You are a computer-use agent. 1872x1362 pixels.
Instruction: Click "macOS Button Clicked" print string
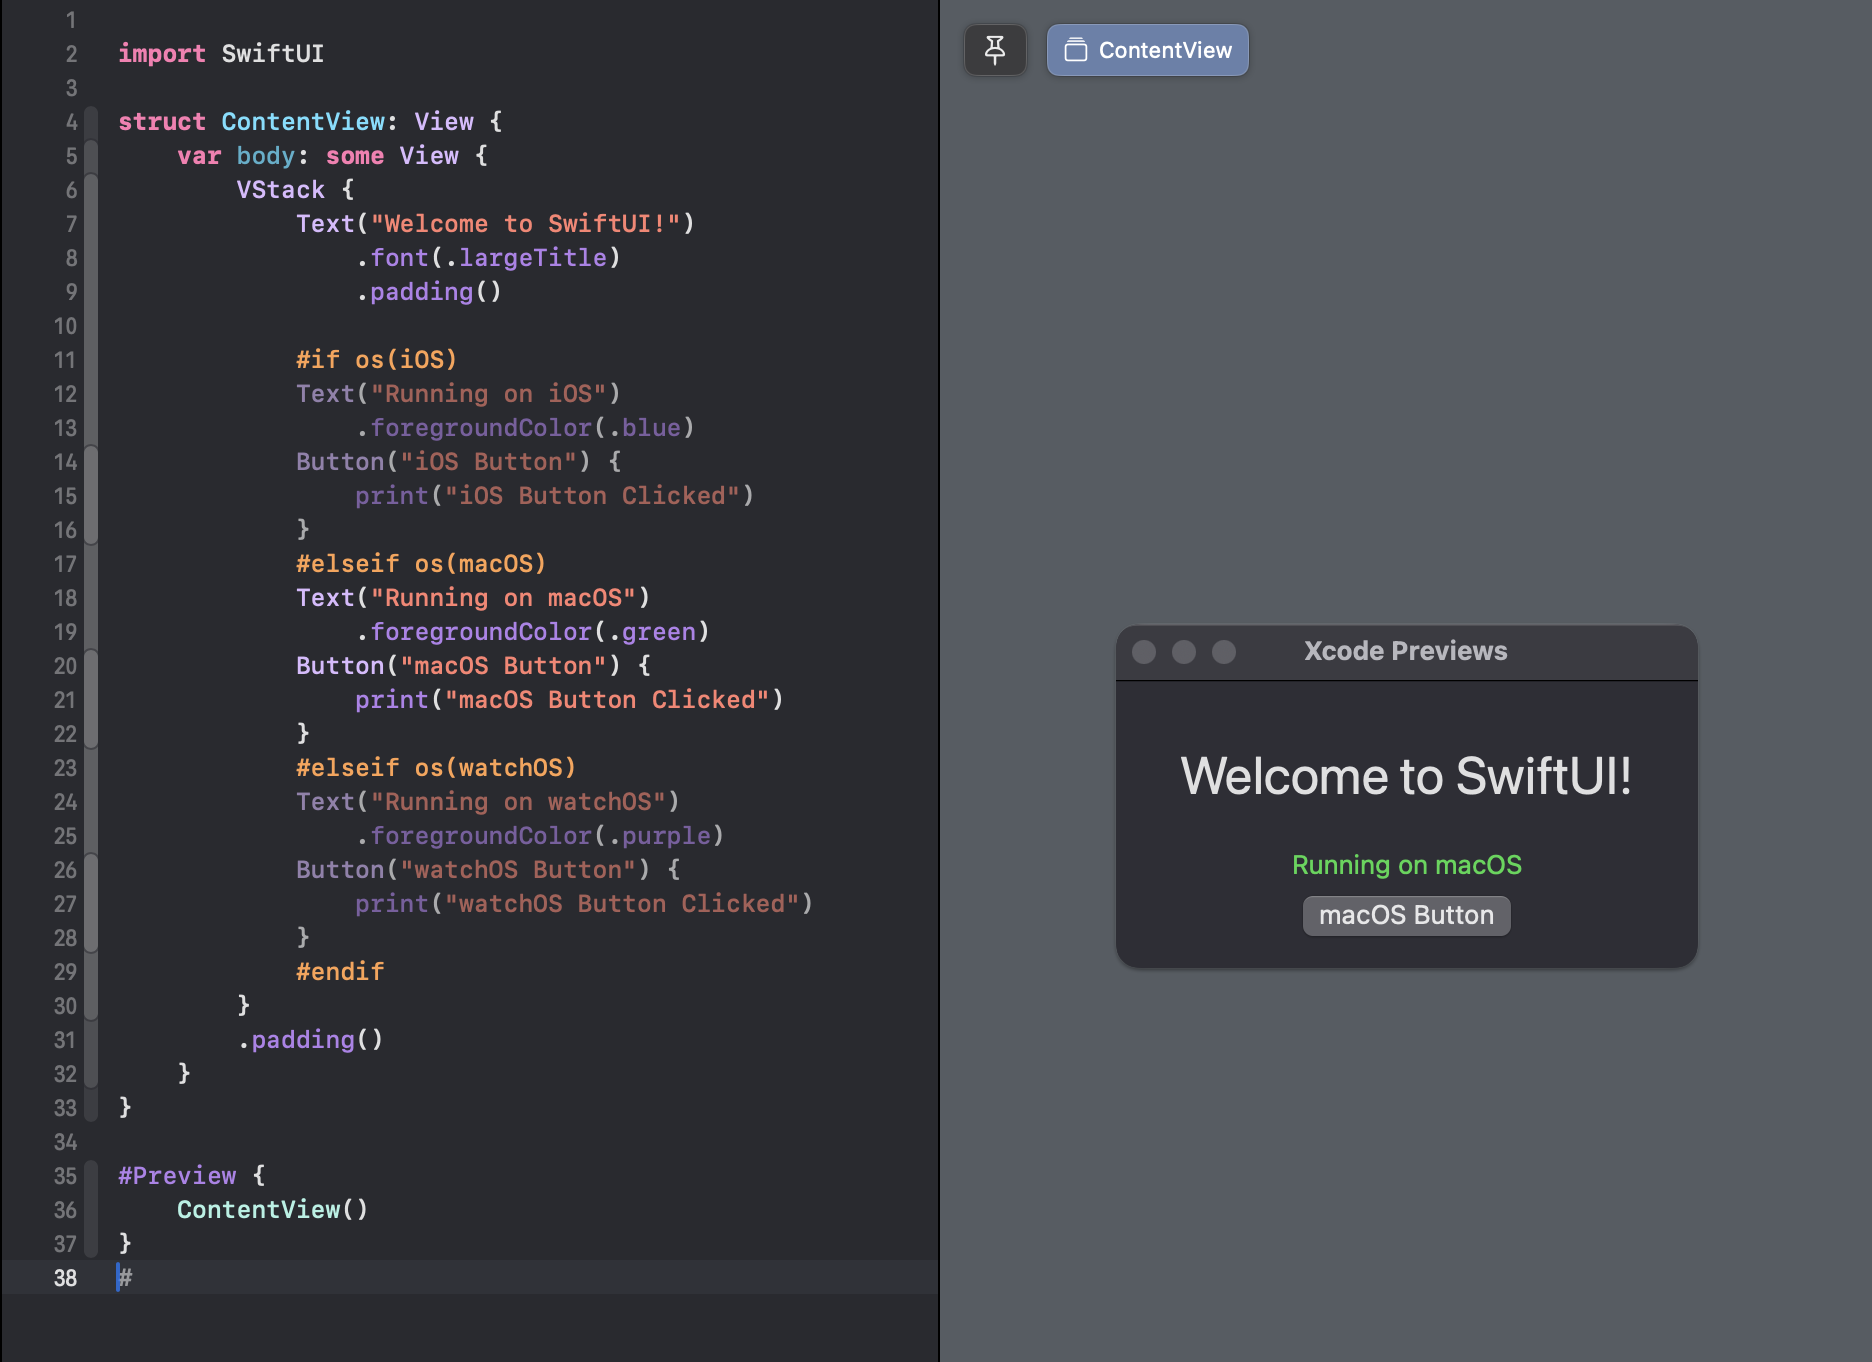607,700
